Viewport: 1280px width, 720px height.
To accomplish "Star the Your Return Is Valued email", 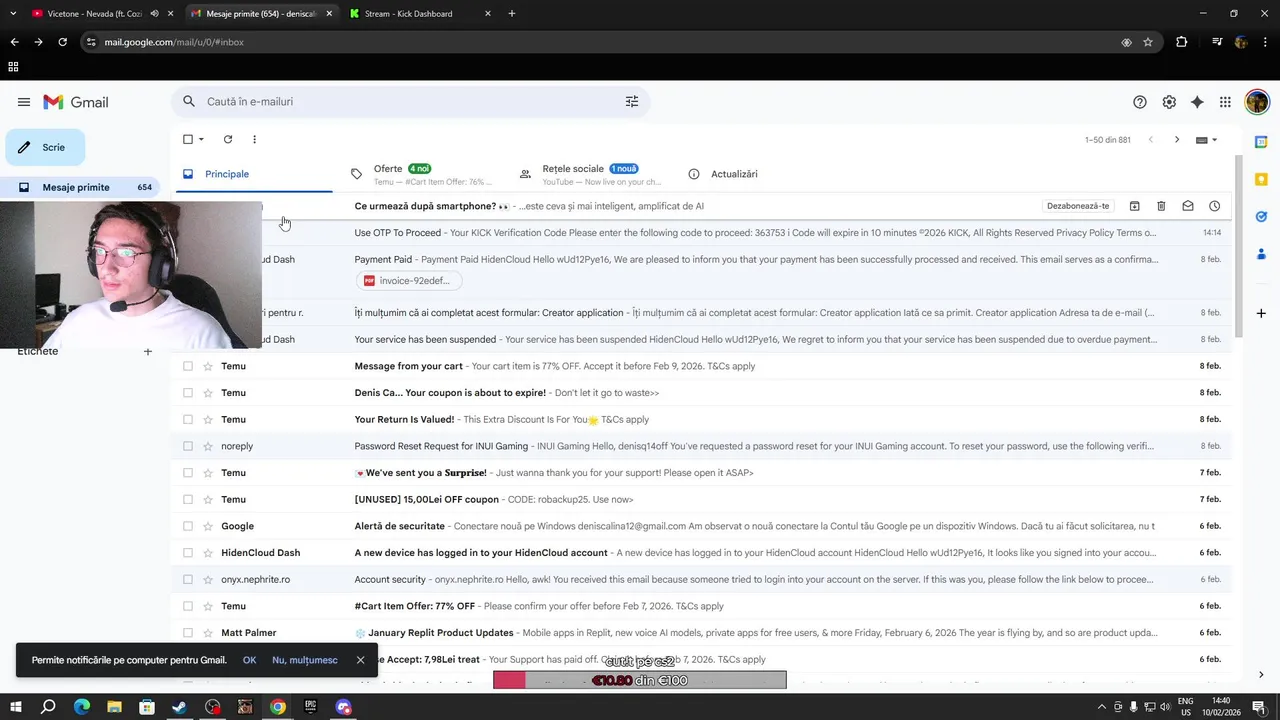I will tap(208, 420).
